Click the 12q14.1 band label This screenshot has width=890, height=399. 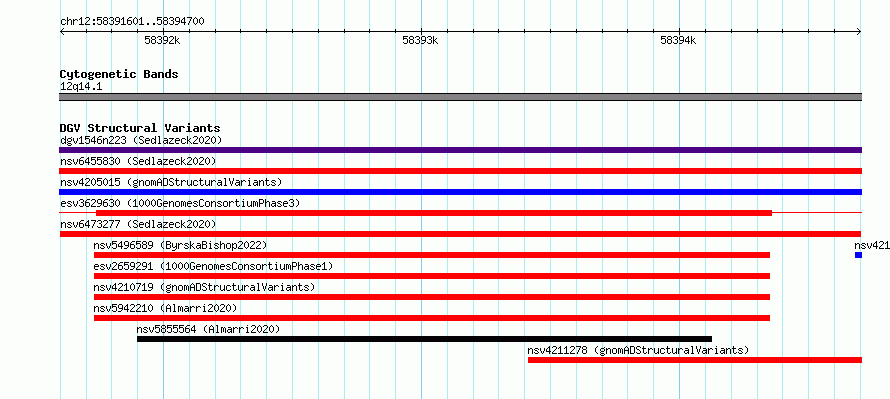[x=81, y=87]
